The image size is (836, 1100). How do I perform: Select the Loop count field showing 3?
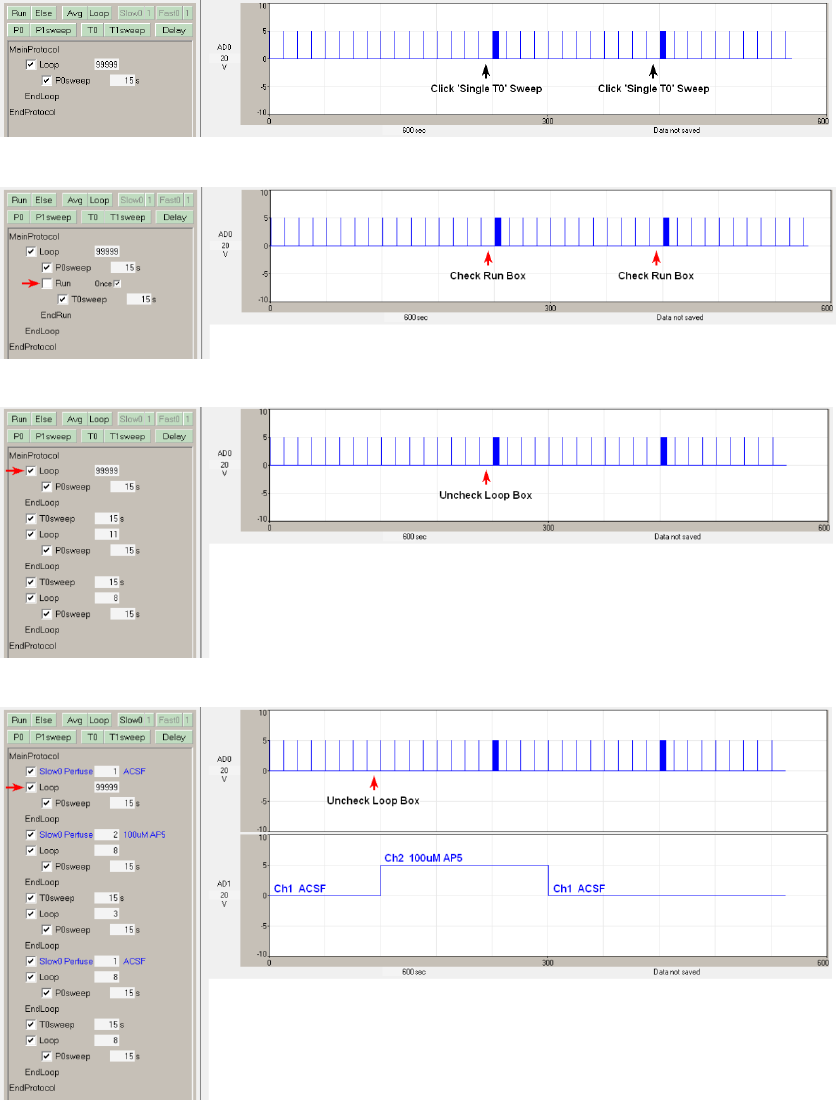(107, 913)
